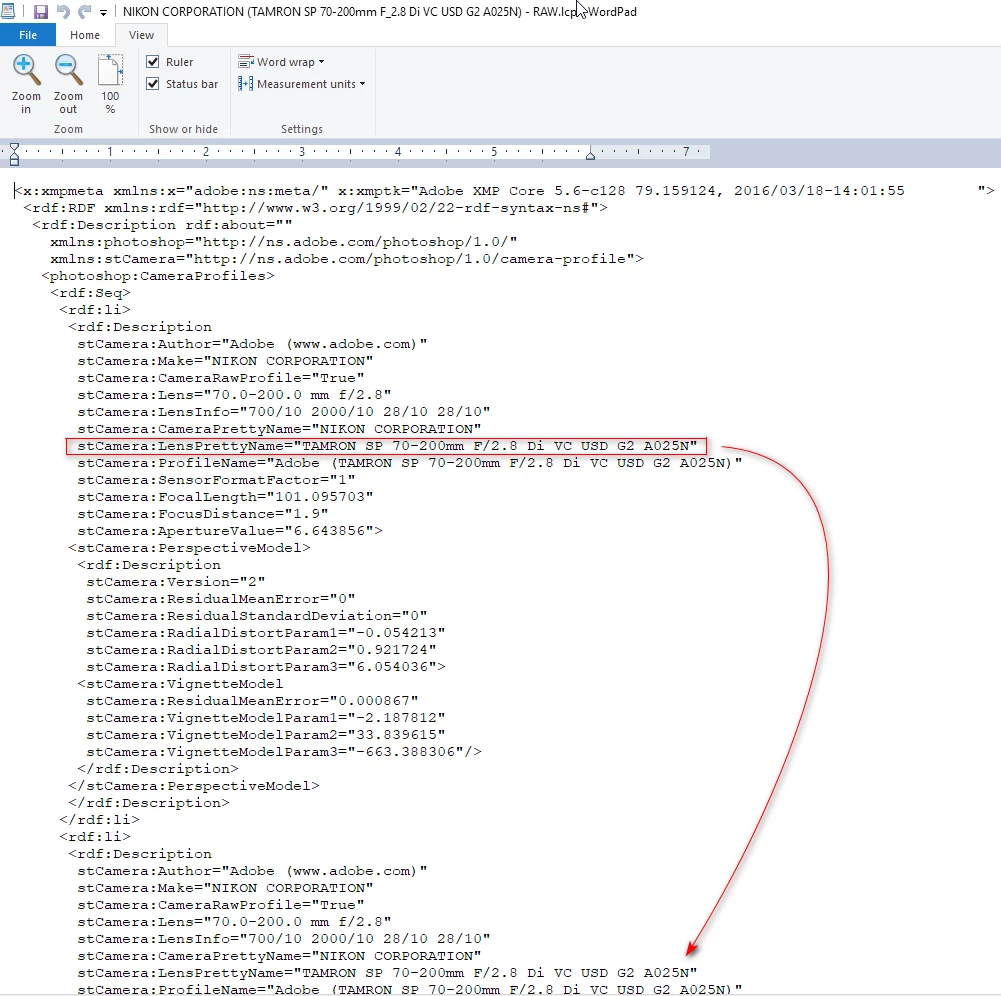Click the stCamera:SensorFormatFactor="1" line
1001x996 pixels.
click(216, 479)
